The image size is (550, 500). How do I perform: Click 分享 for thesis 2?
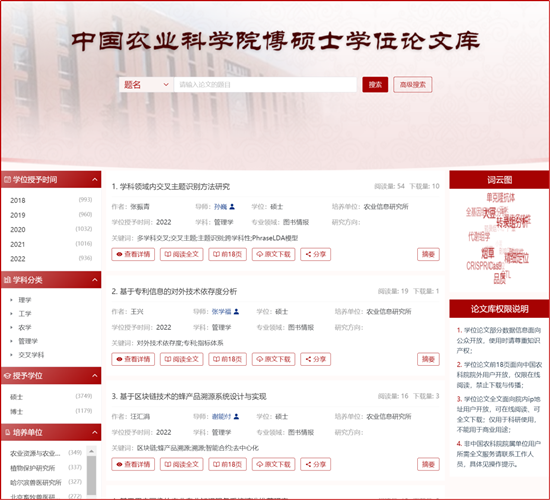click(x=316, y=359)
